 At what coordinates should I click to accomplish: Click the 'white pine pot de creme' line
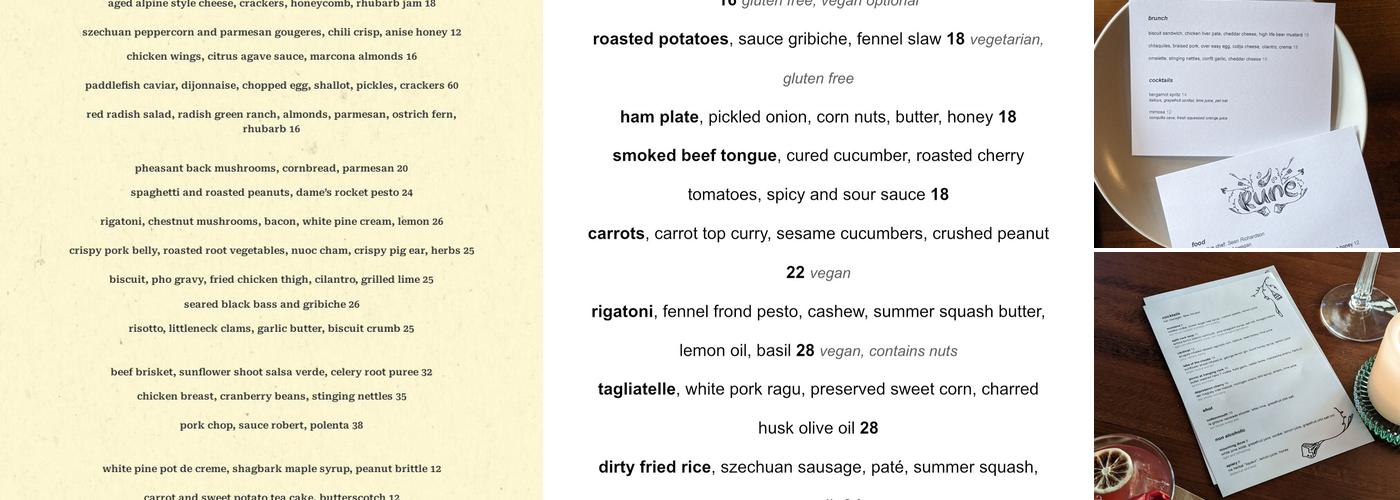point(271,469)
